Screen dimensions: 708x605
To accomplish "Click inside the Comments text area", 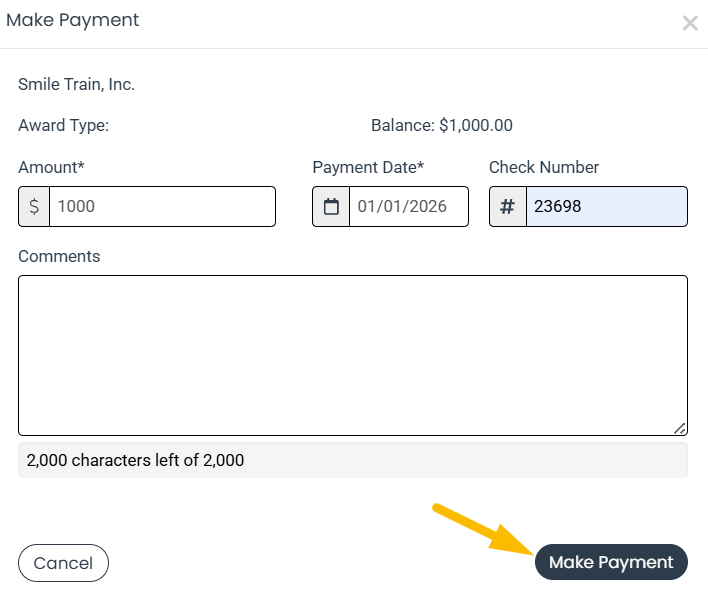I will (353, 355).
